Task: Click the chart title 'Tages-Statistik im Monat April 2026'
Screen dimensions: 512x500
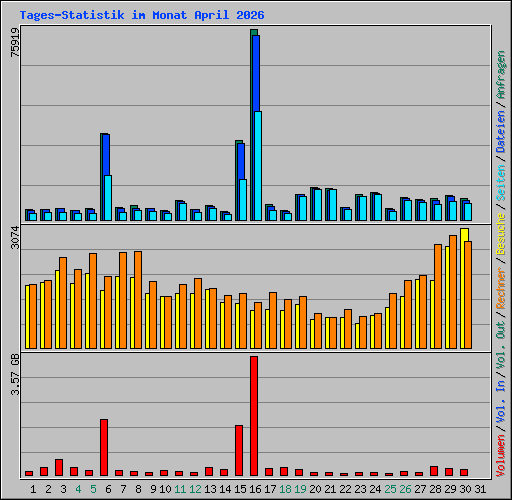Action: point(142,15)
